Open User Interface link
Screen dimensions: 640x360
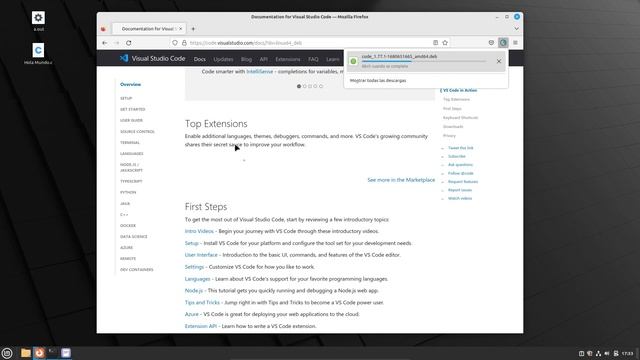[x=201, y=255]
